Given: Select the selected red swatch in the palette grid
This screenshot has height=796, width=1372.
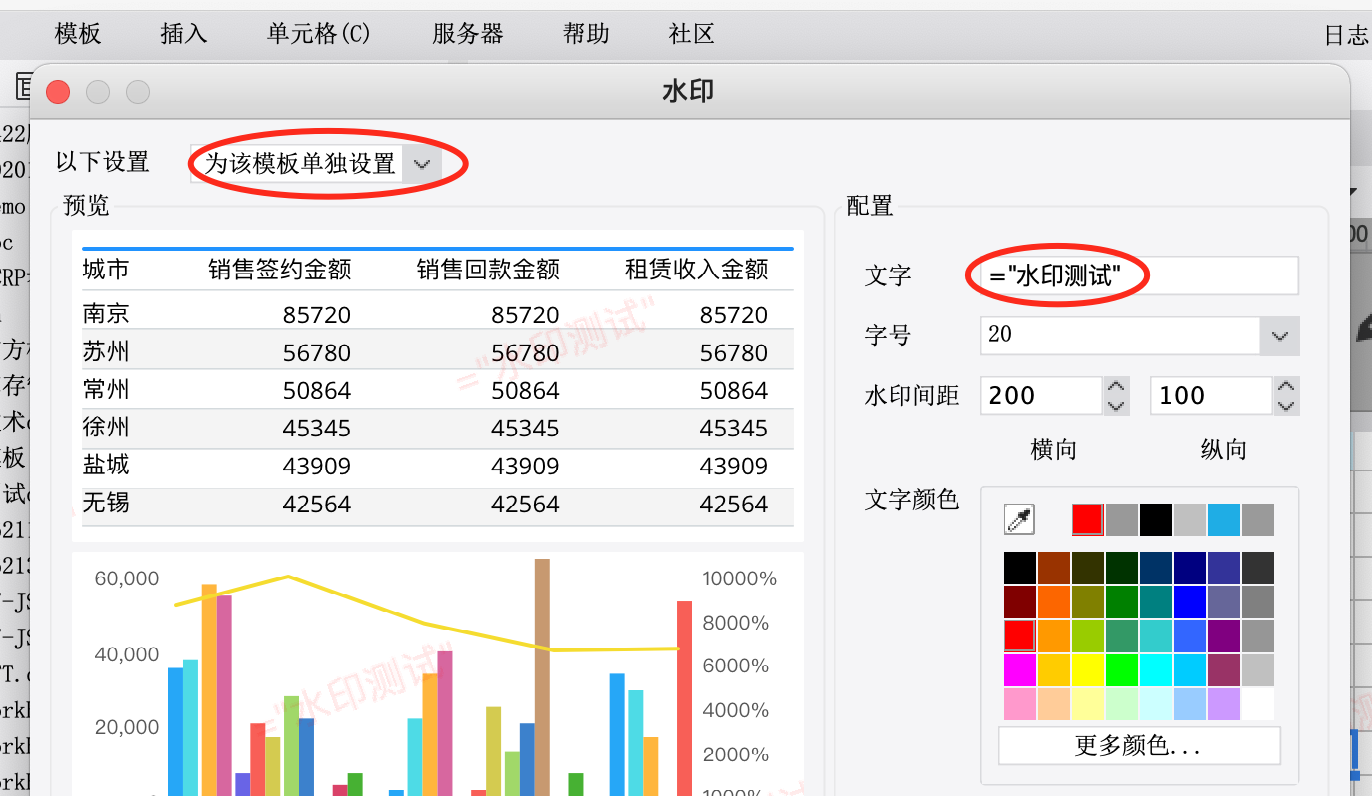Looking at the screenshot, I should point(1020,636).
